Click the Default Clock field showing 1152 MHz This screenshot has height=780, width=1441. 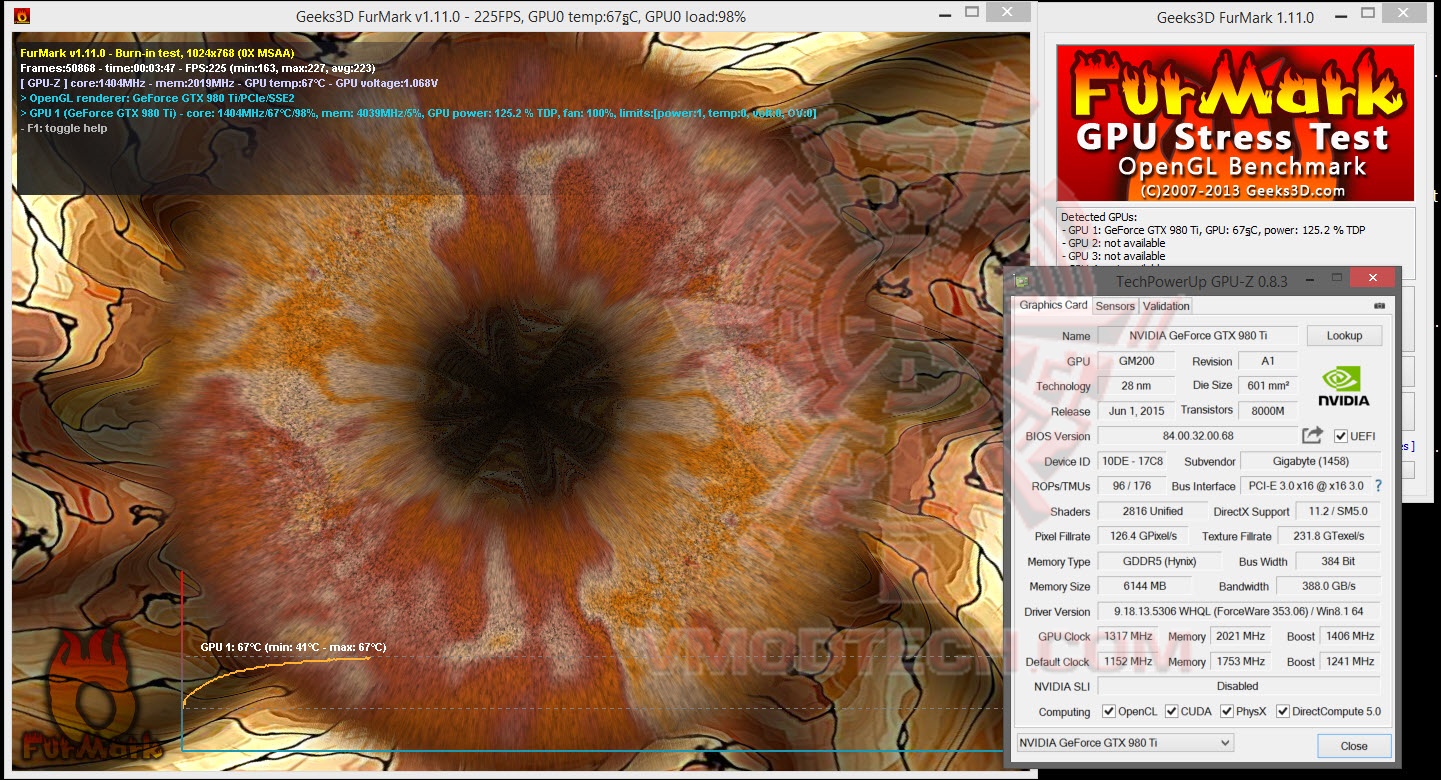[1127, 661]
